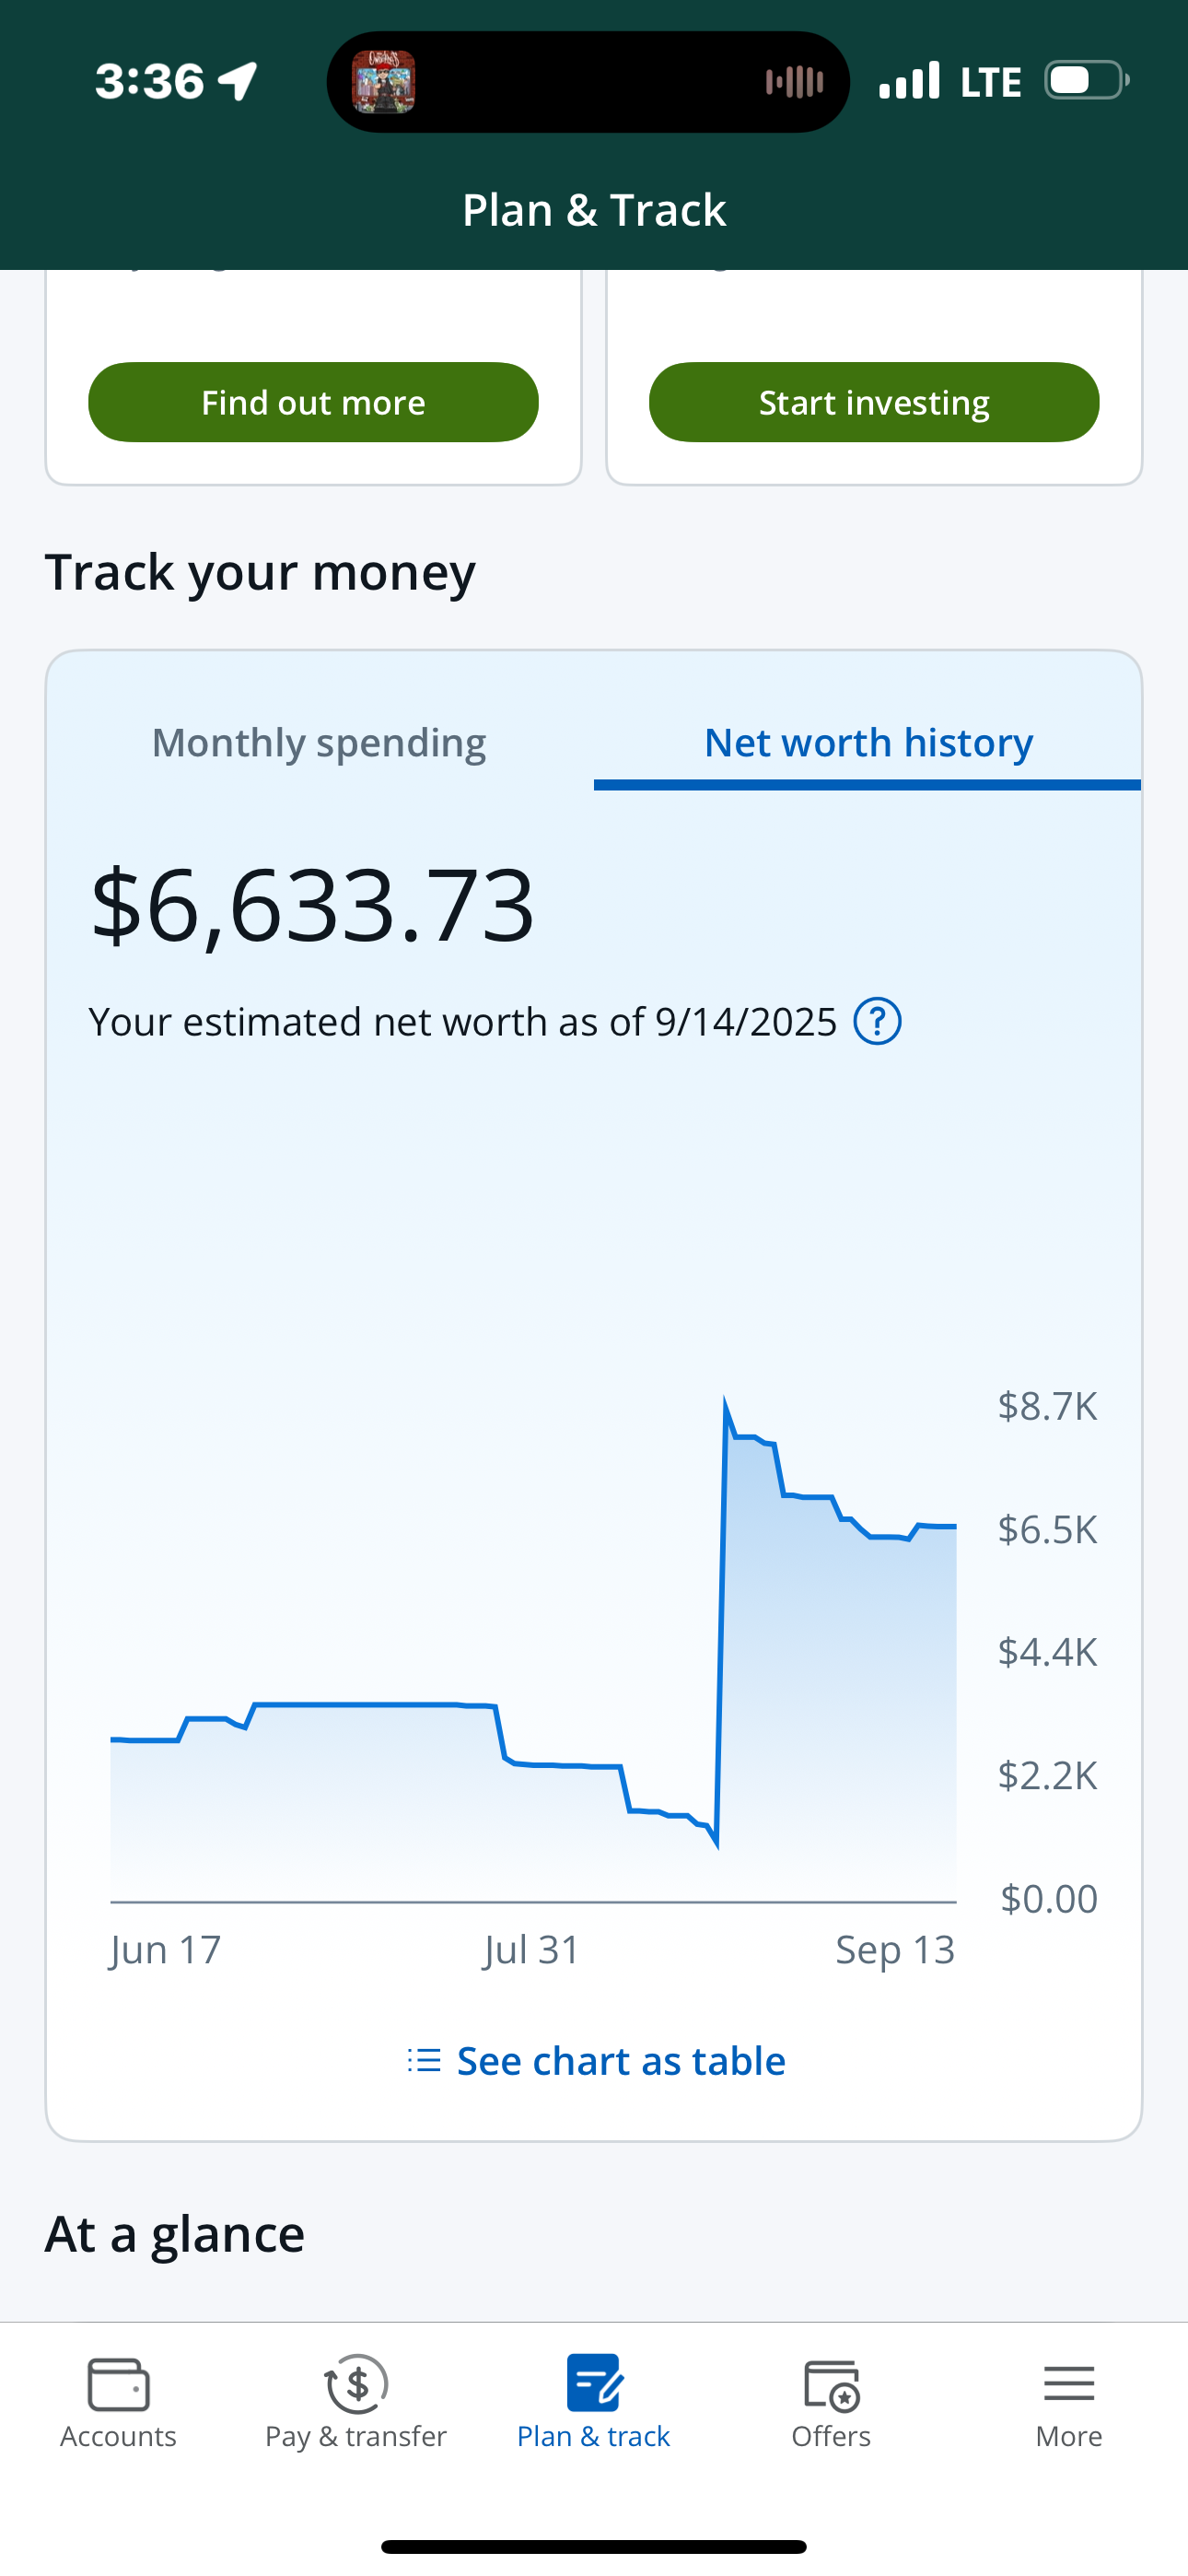This screenshot has height=2576, width=1188.
Task: Tap the net worth help question icon
Action: [x=877, y=1022]
